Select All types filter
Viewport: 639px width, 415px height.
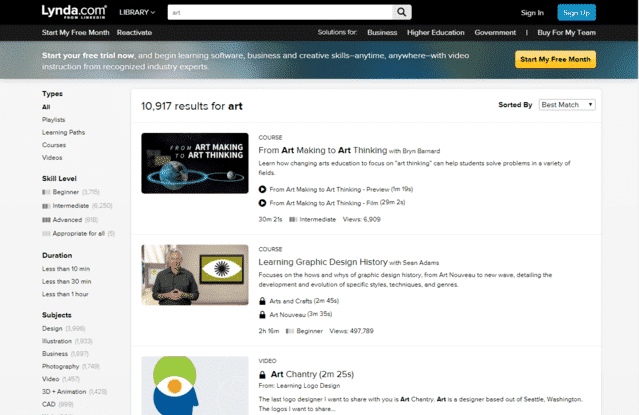pos(46,107)
